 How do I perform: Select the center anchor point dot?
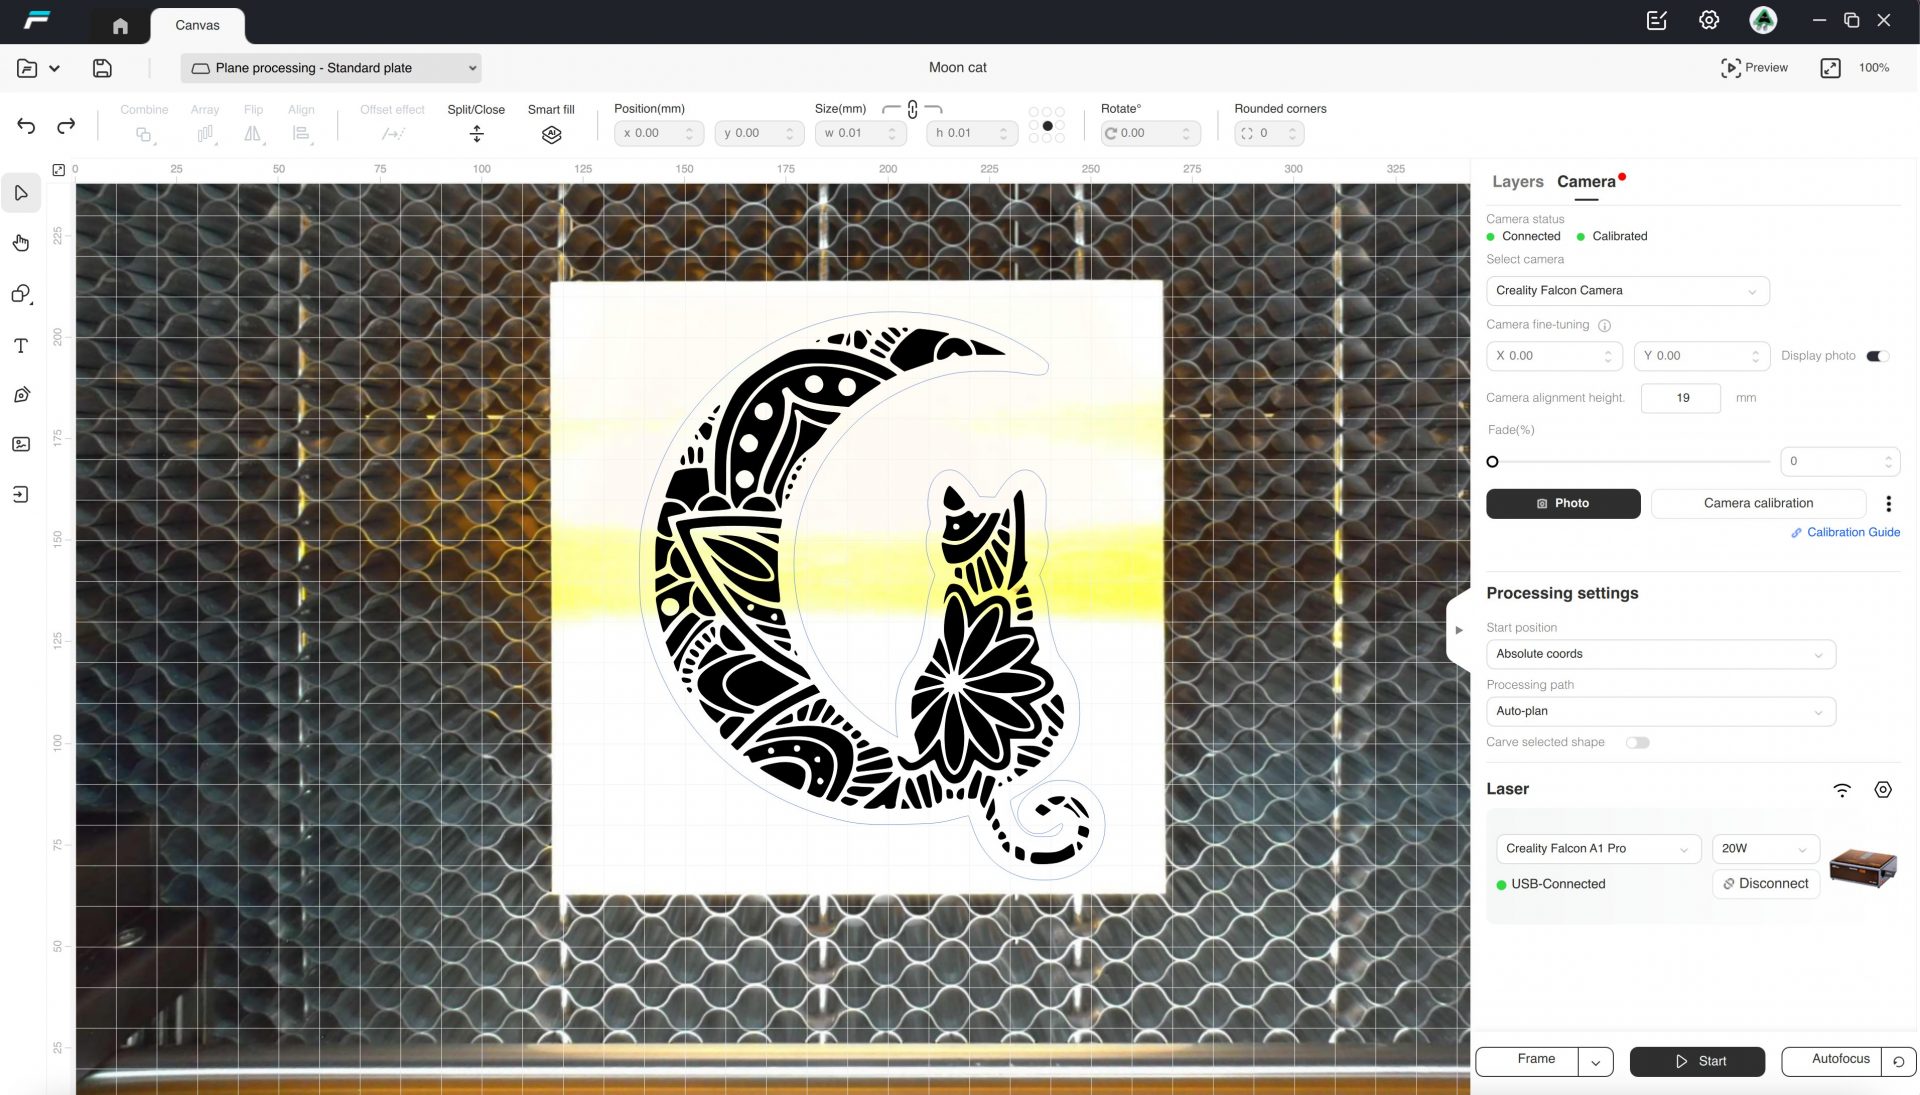[x=1047, y=126]
